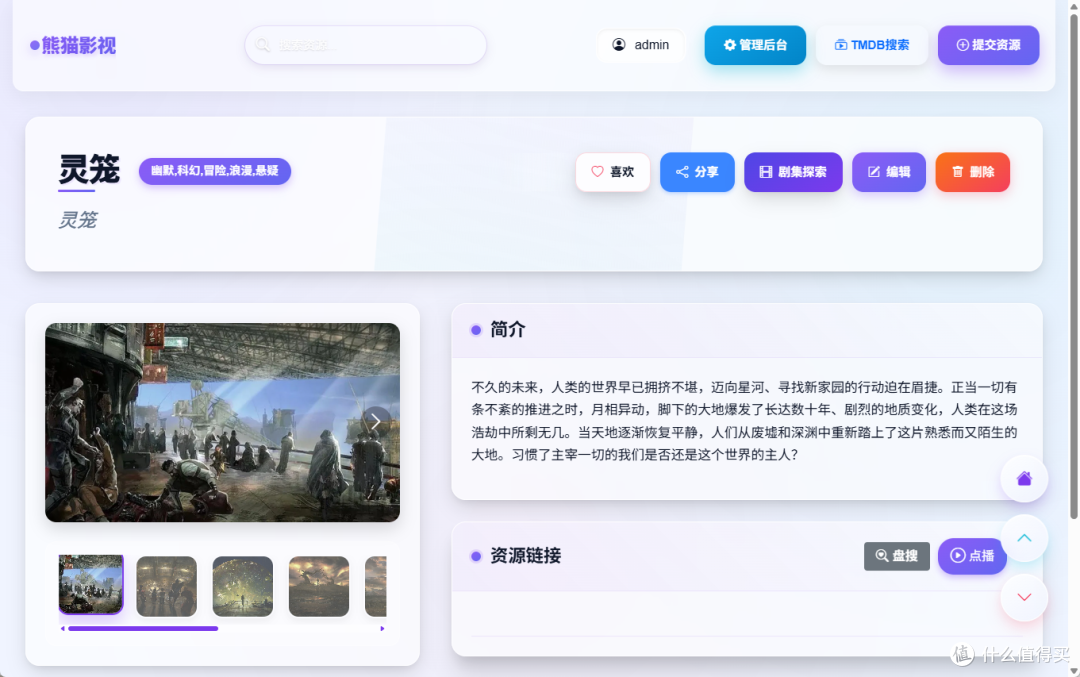The image size is (1080, 677).
Task: Select the first thumbnail with purple border
Action: 91,585
